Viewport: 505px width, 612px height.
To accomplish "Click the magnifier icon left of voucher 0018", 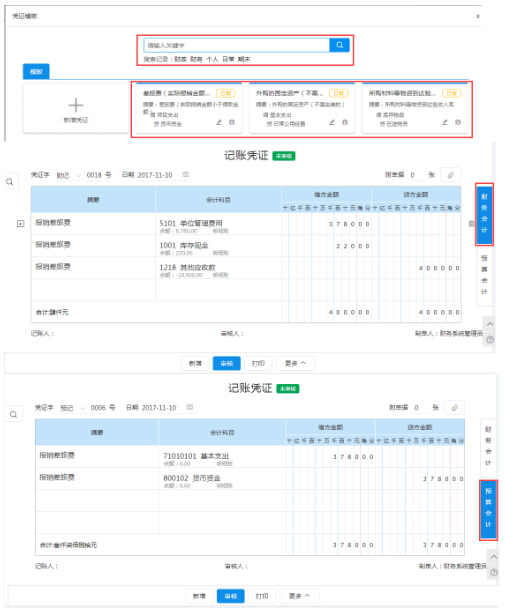I will pyautogui.click(x=10, y=181).
